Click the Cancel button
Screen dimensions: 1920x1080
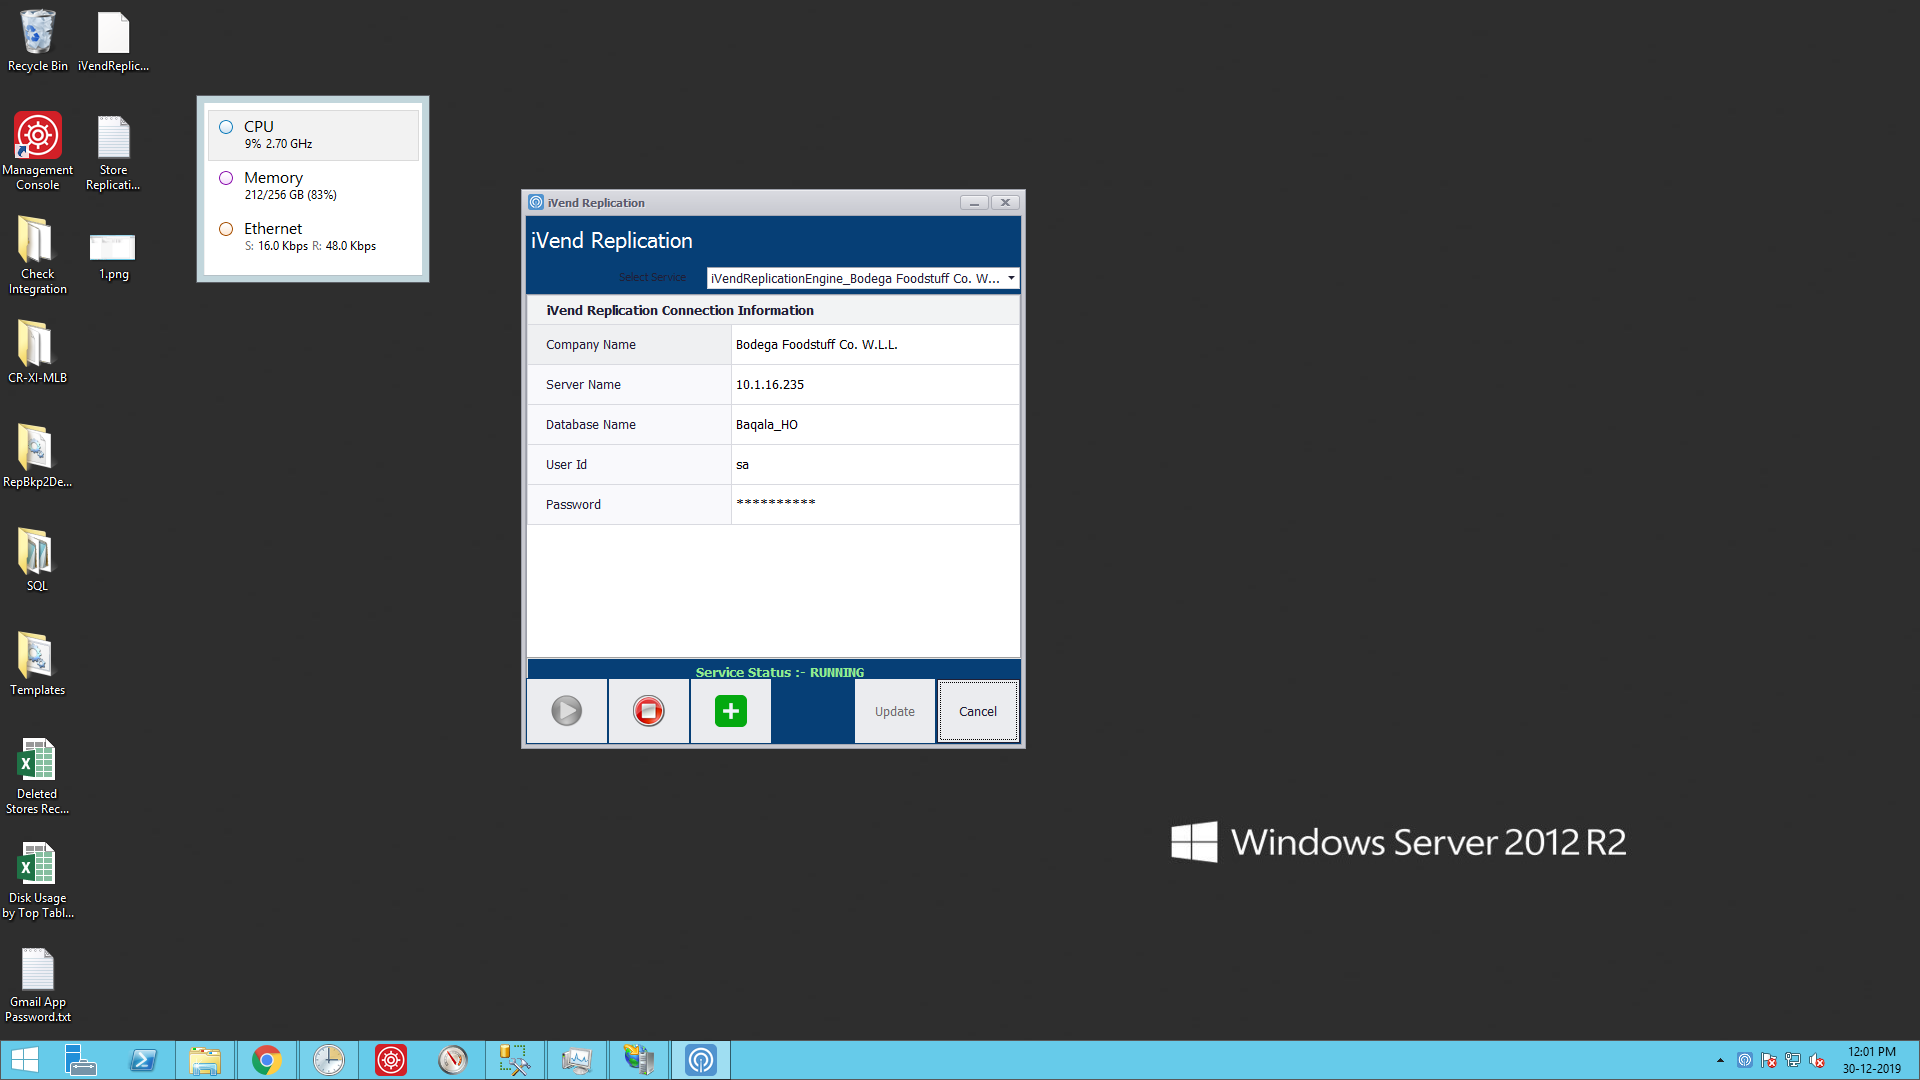tap(977, 711)
